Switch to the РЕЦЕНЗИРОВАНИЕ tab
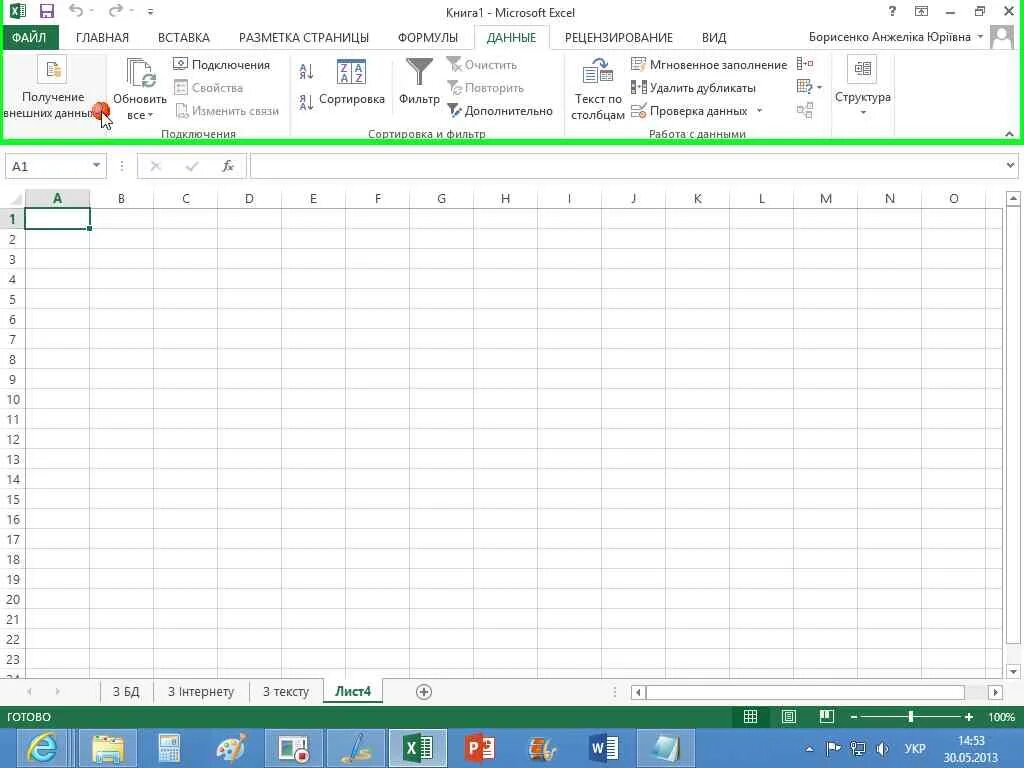The image size is (1024, 768). (618, 37)
